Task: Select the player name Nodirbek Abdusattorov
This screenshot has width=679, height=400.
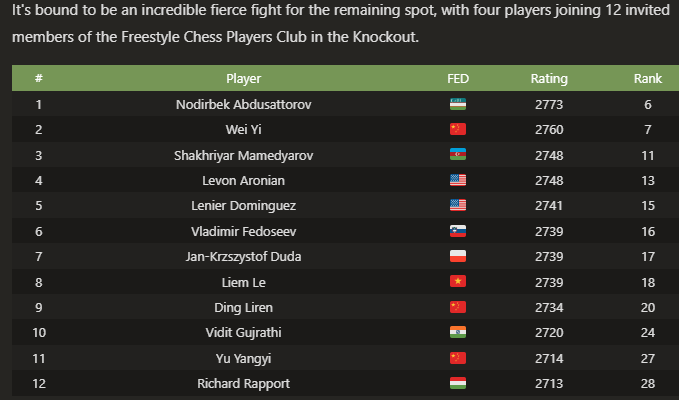Action: [x=244, y=104]
